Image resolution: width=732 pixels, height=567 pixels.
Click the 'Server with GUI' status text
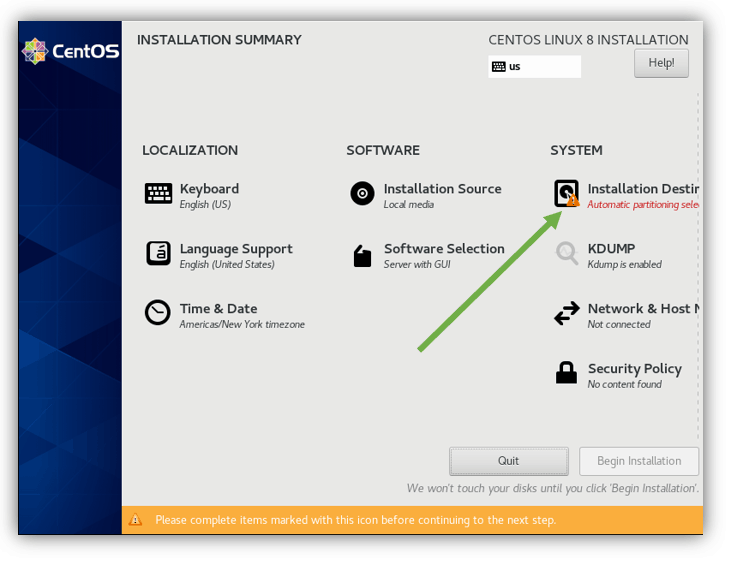(417, 265)
